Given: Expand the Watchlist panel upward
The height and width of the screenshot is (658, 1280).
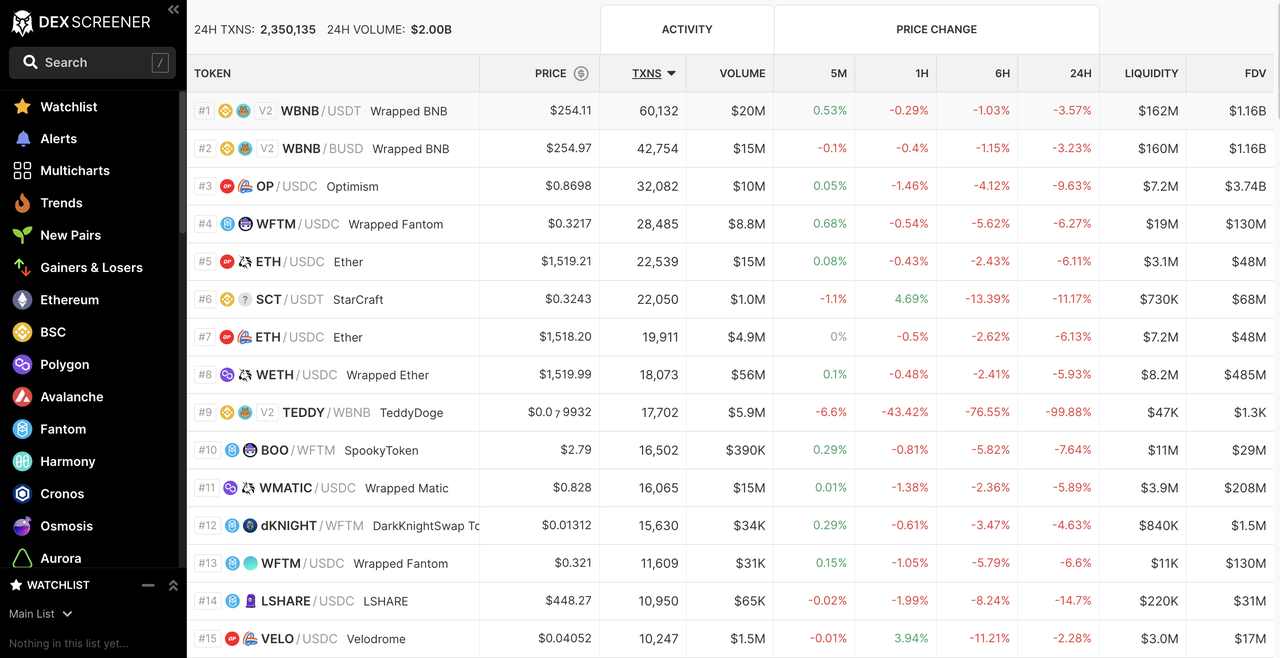Looking at the screenshot, I should (173, 585).
